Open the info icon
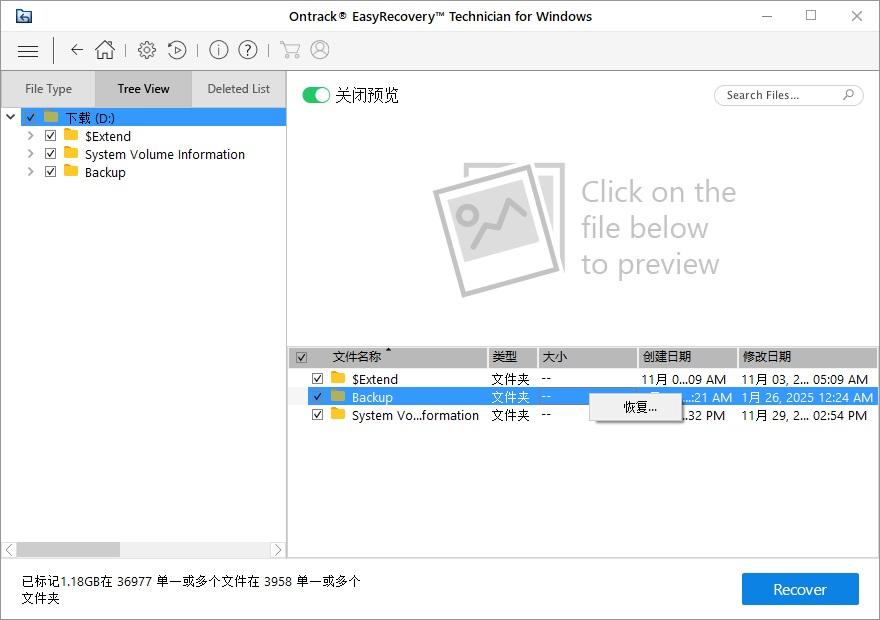 tap(218, 50)
